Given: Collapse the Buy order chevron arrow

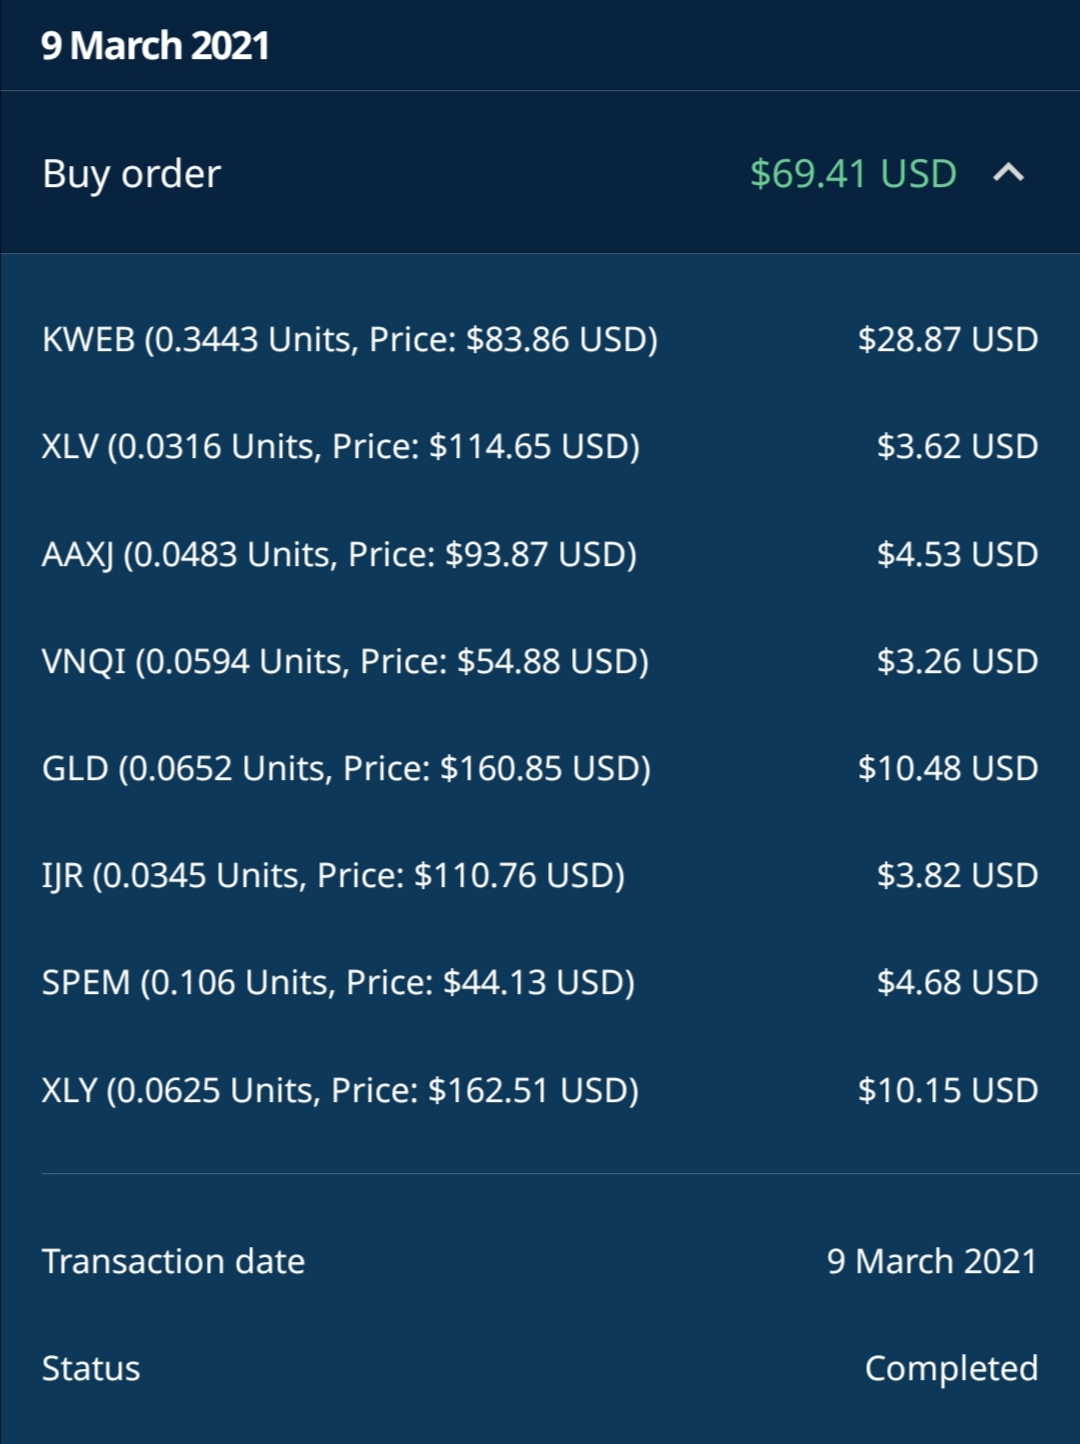Looking at the screenshot, I should tap(1008, 173).
